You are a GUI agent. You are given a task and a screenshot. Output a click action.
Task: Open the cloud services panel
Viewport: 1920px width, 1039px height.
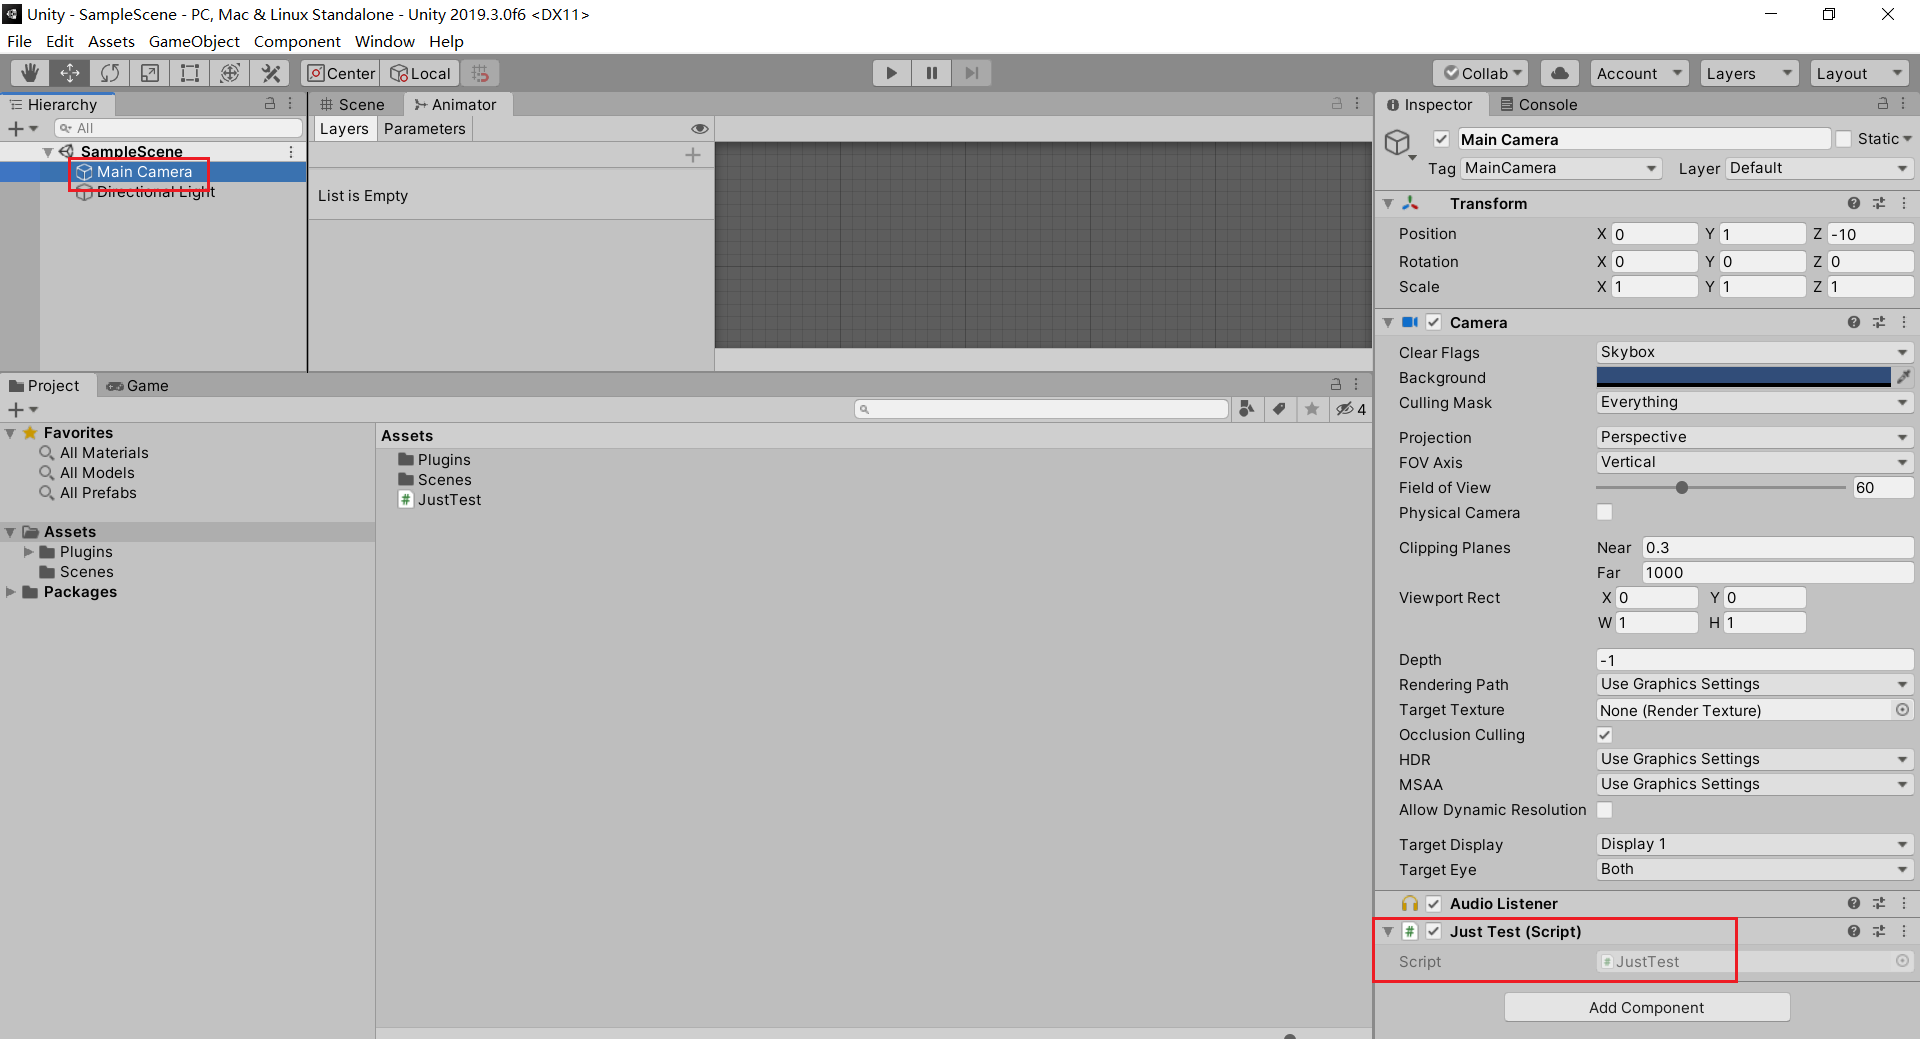(1560, 73)
